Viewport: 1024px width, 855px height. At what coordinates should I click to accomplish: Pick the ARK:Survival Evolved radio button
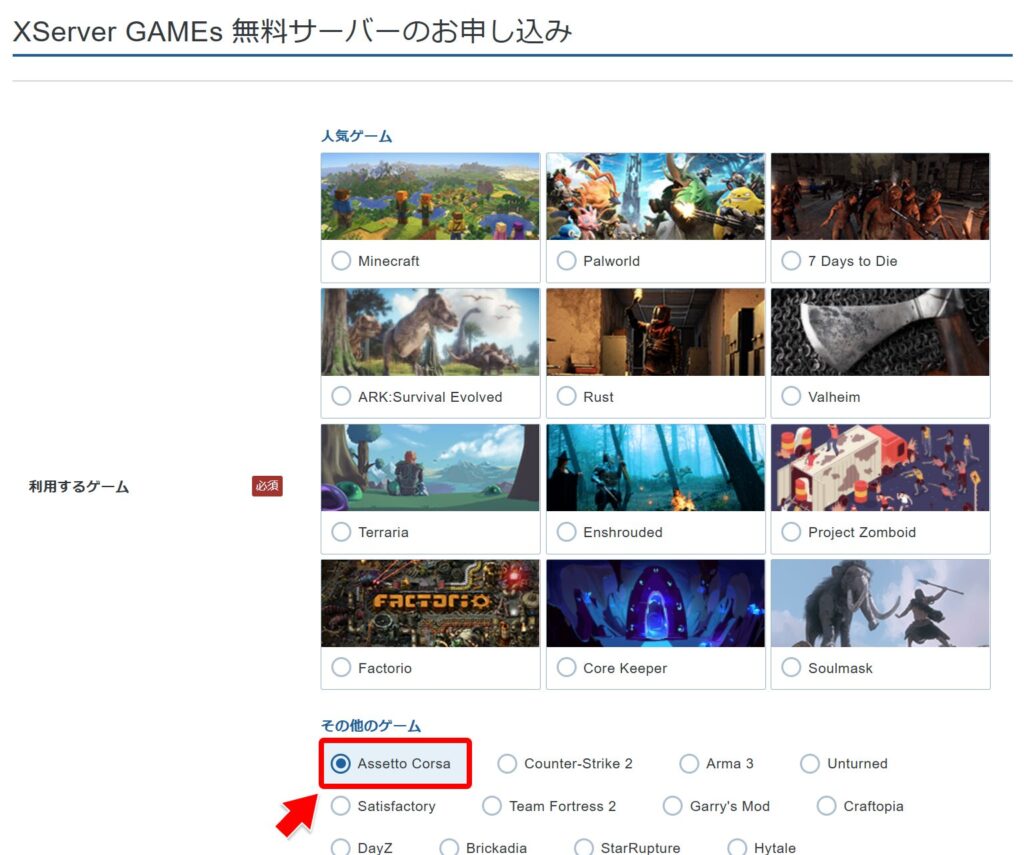[341, 397]
